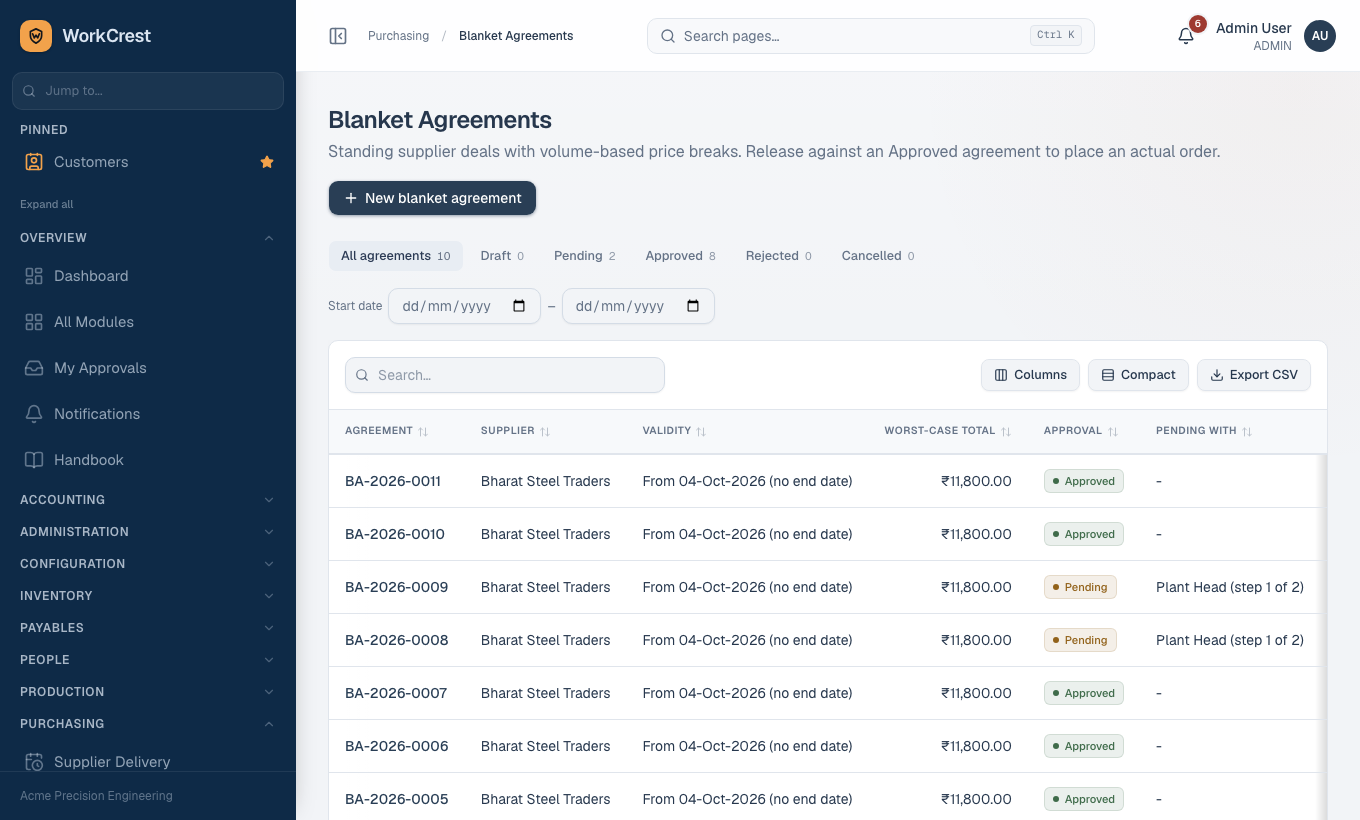Click New blanket agreement button

[x=432, y=198]
